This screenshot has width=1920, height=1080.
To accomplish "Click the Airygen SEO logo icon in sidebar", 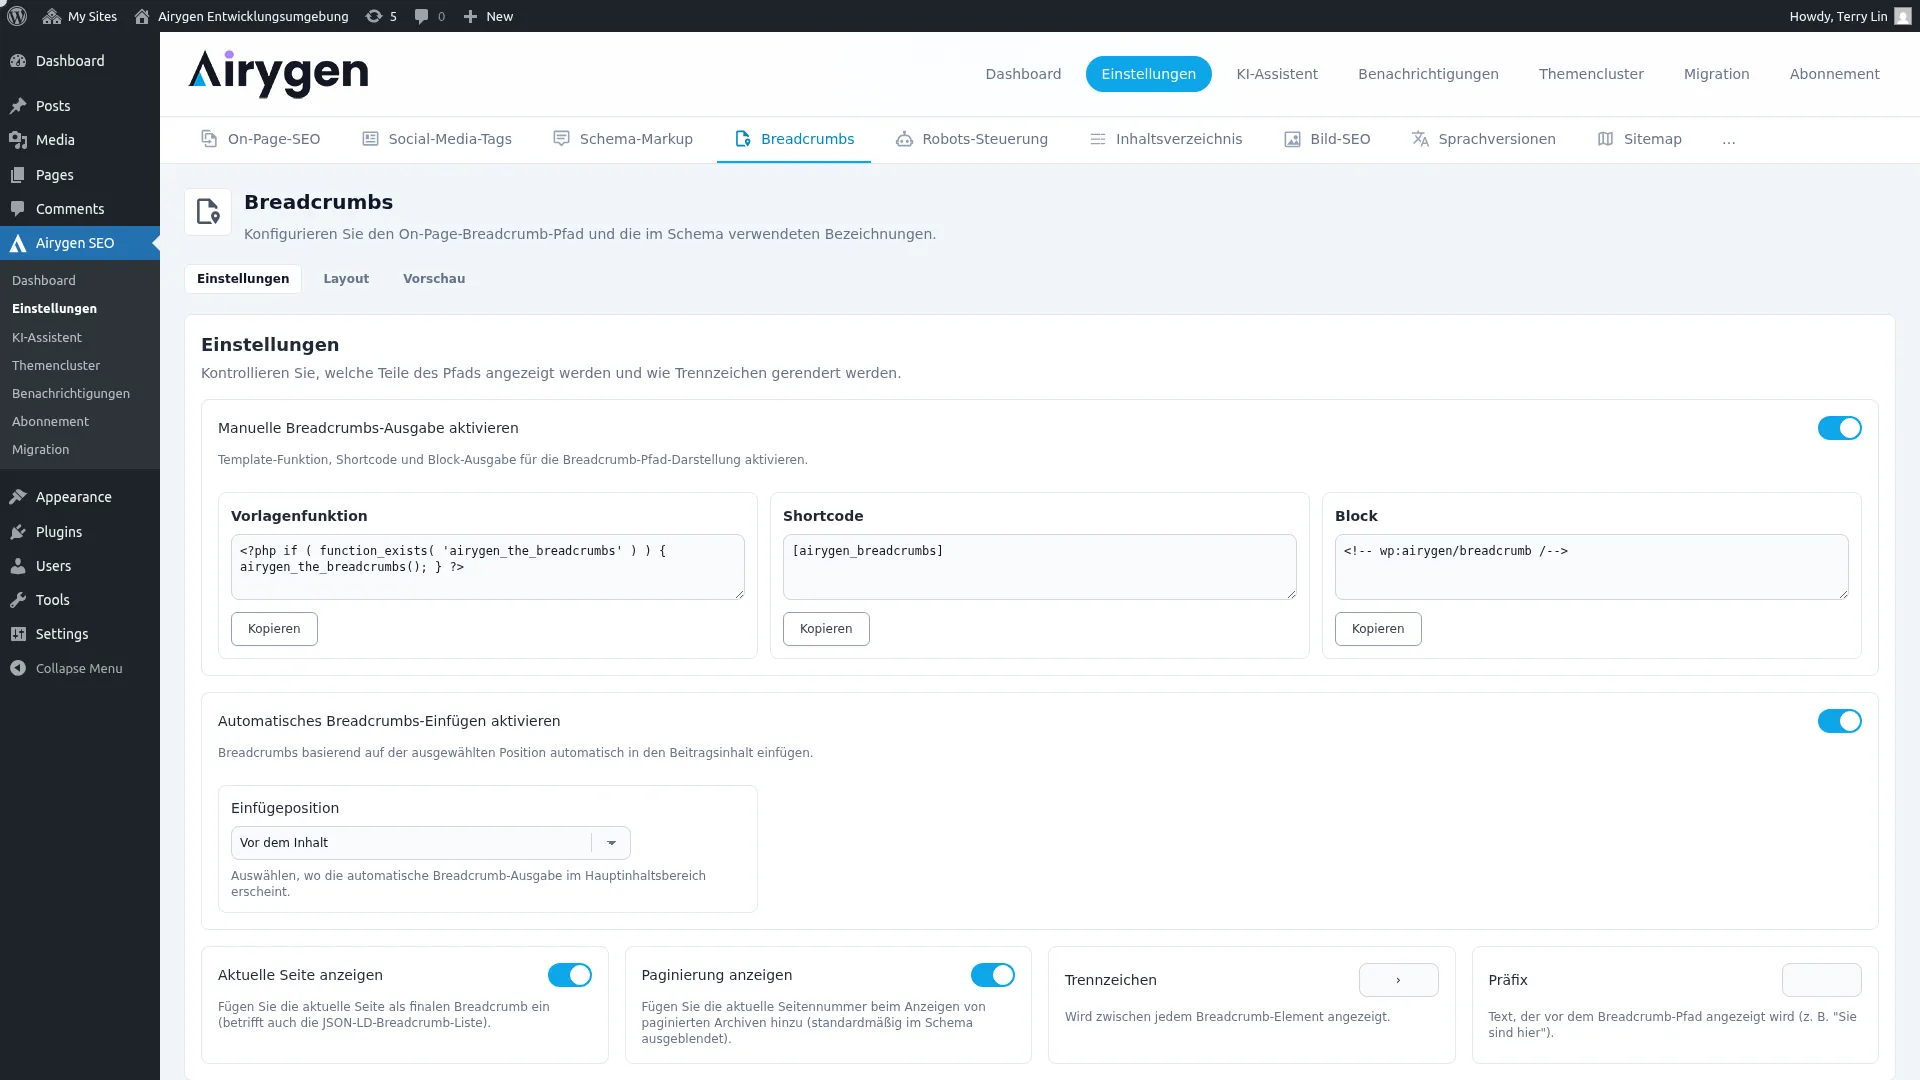I will pyautogui.click(x=18, y=243).
